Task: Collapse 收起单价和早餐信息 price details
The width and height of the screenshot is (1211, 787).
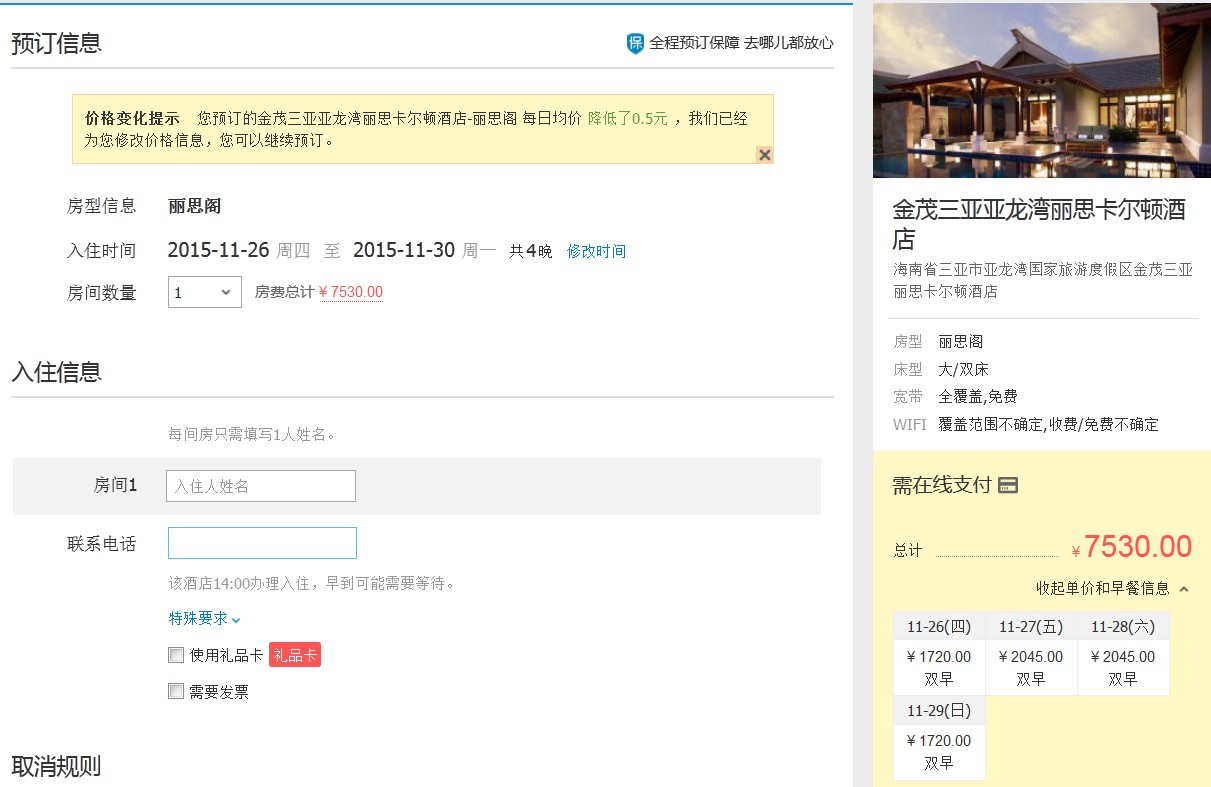Action: coord(1112,588)
